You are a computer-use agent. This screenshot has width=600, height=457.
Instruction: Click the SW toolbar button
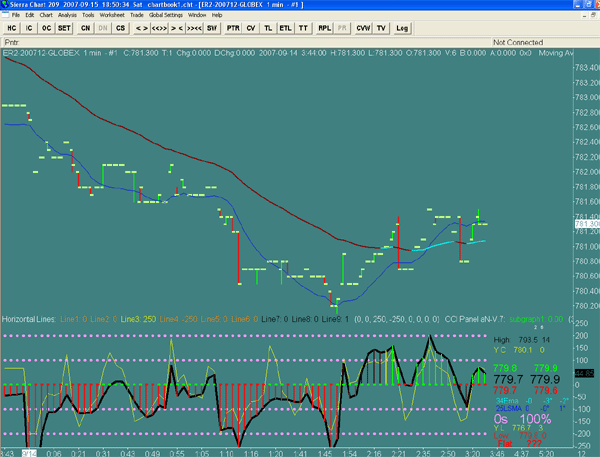coord(212,28)
